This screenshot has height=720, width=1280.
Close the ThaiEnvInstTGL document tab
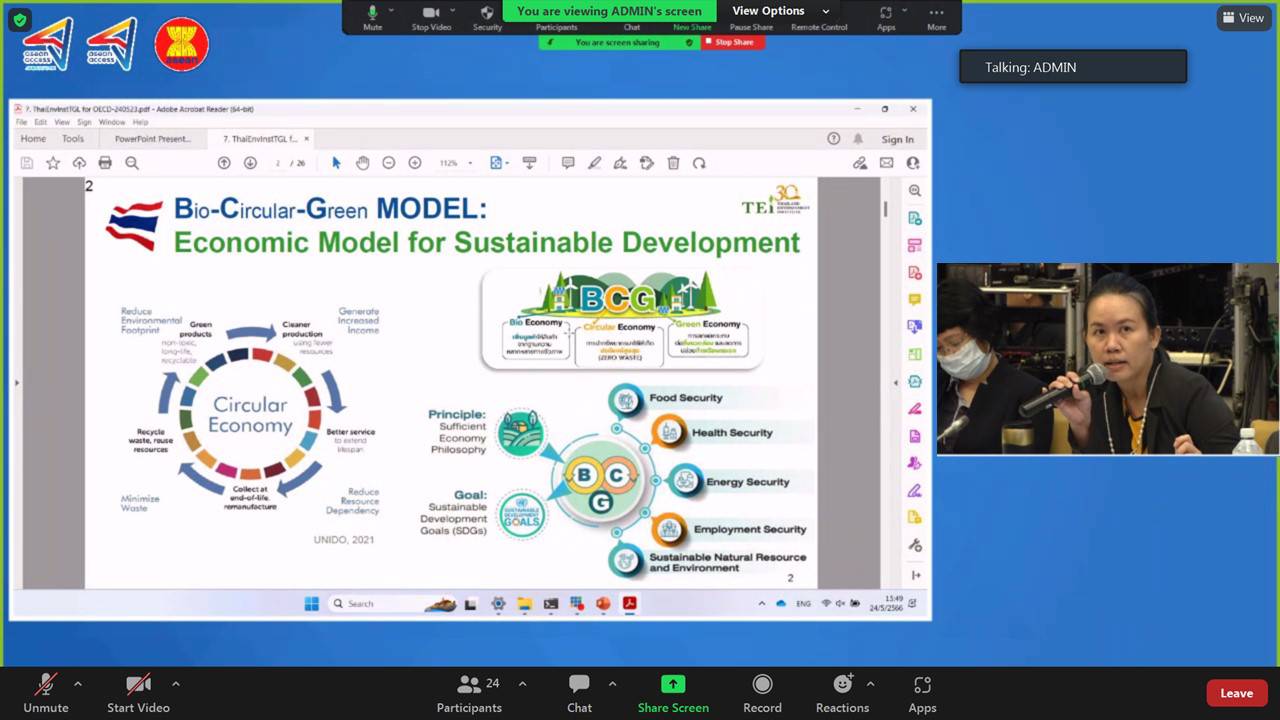[307, 139]
